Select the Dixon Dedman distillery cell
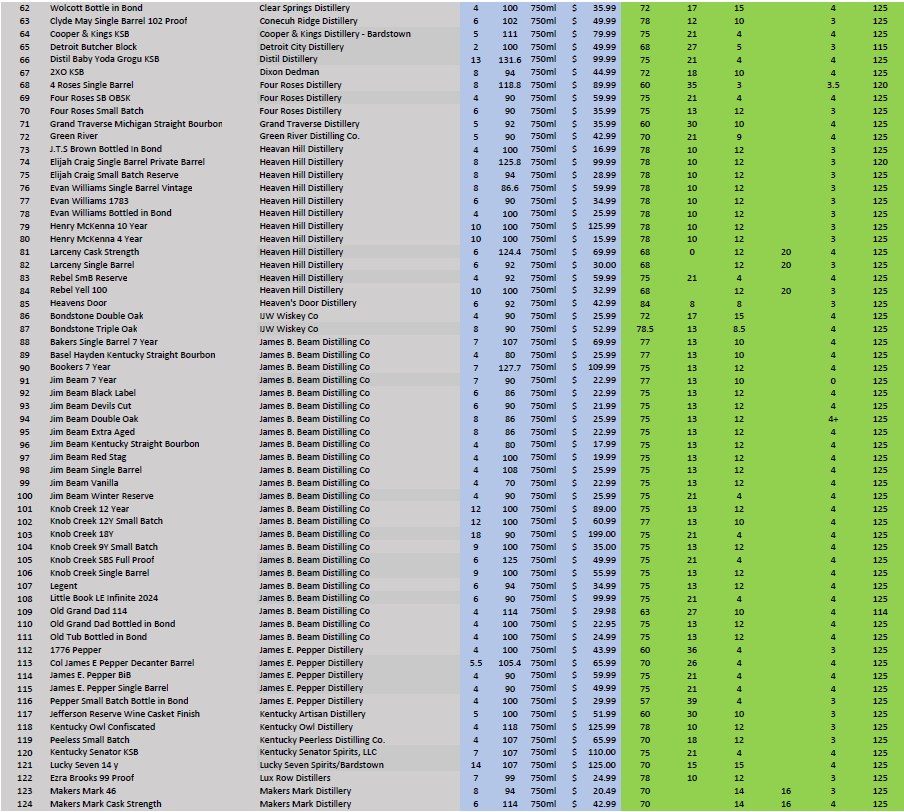904x812 pixels. click(289, 73)
